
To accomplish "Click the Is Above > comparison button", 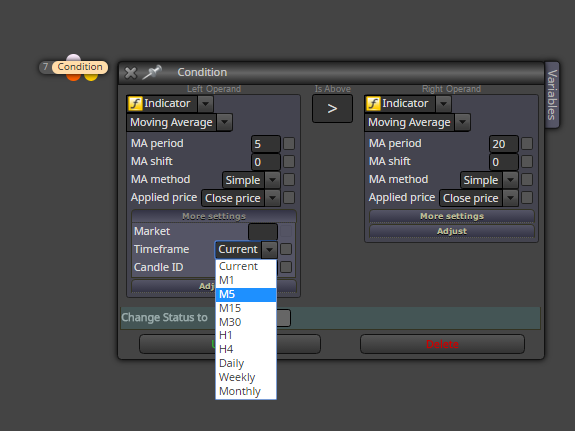I will point(332,109).
